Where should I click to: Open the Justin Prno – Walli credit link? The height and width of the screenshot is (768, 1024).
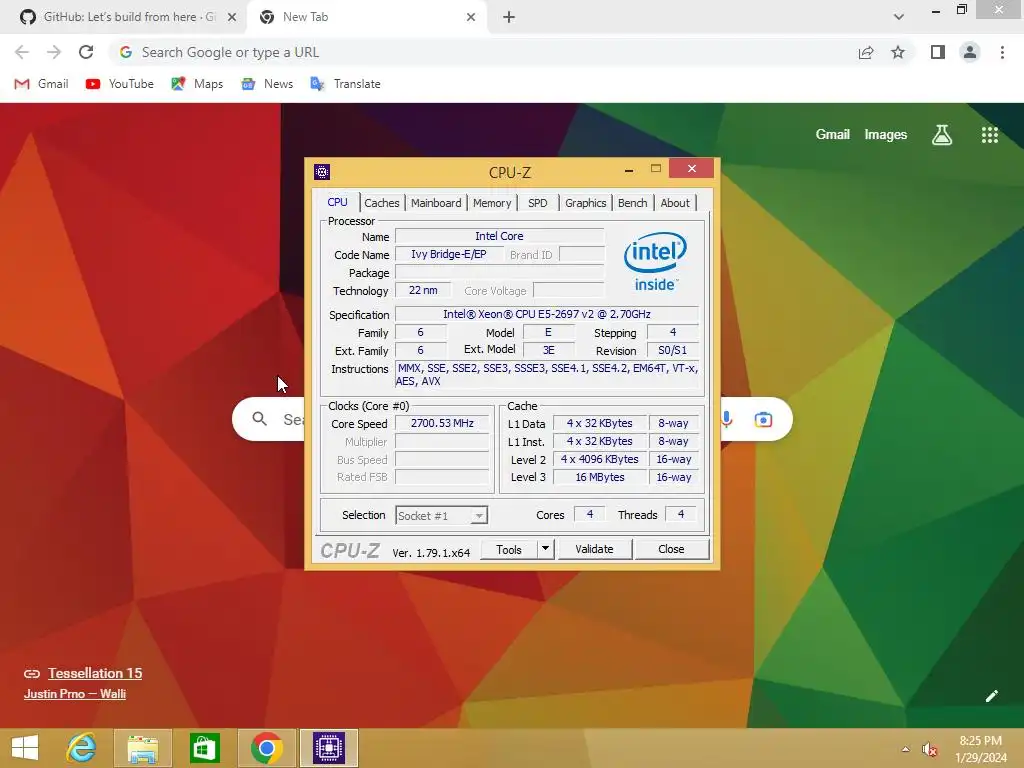pos(75,694)
